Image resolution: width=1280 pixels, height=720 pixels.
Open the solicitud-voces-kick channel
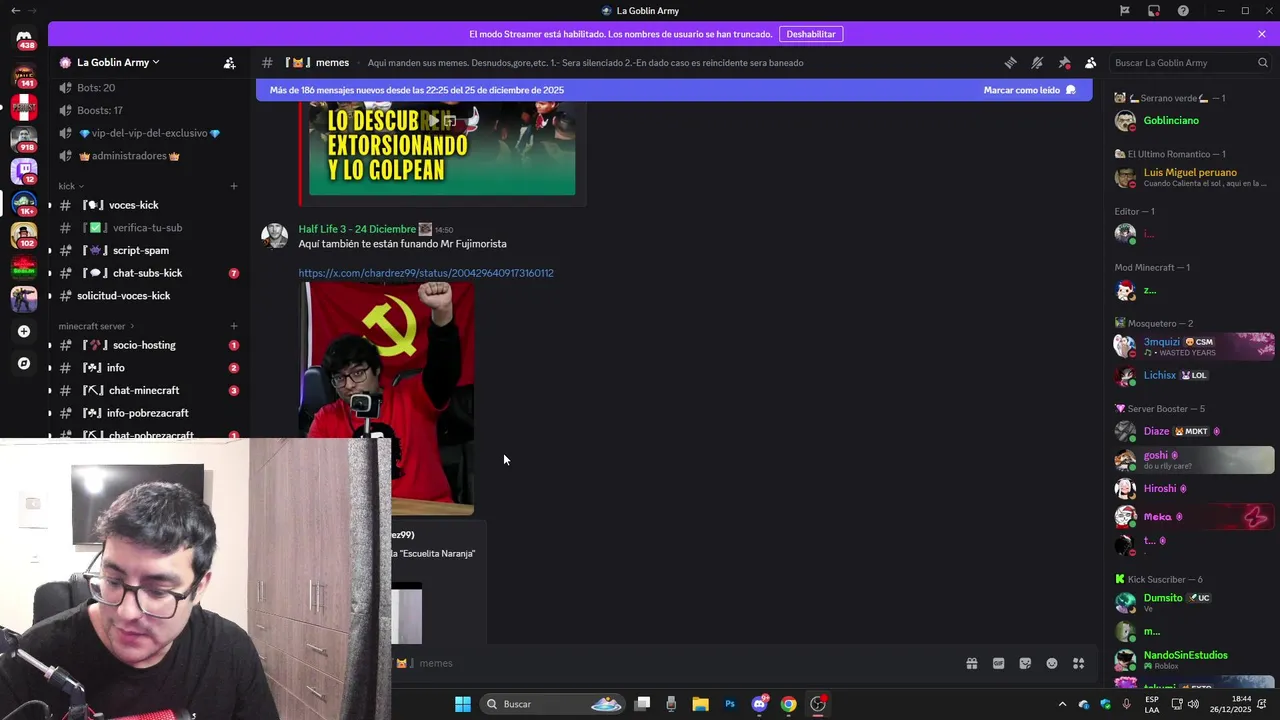click(x=149, y=296)
